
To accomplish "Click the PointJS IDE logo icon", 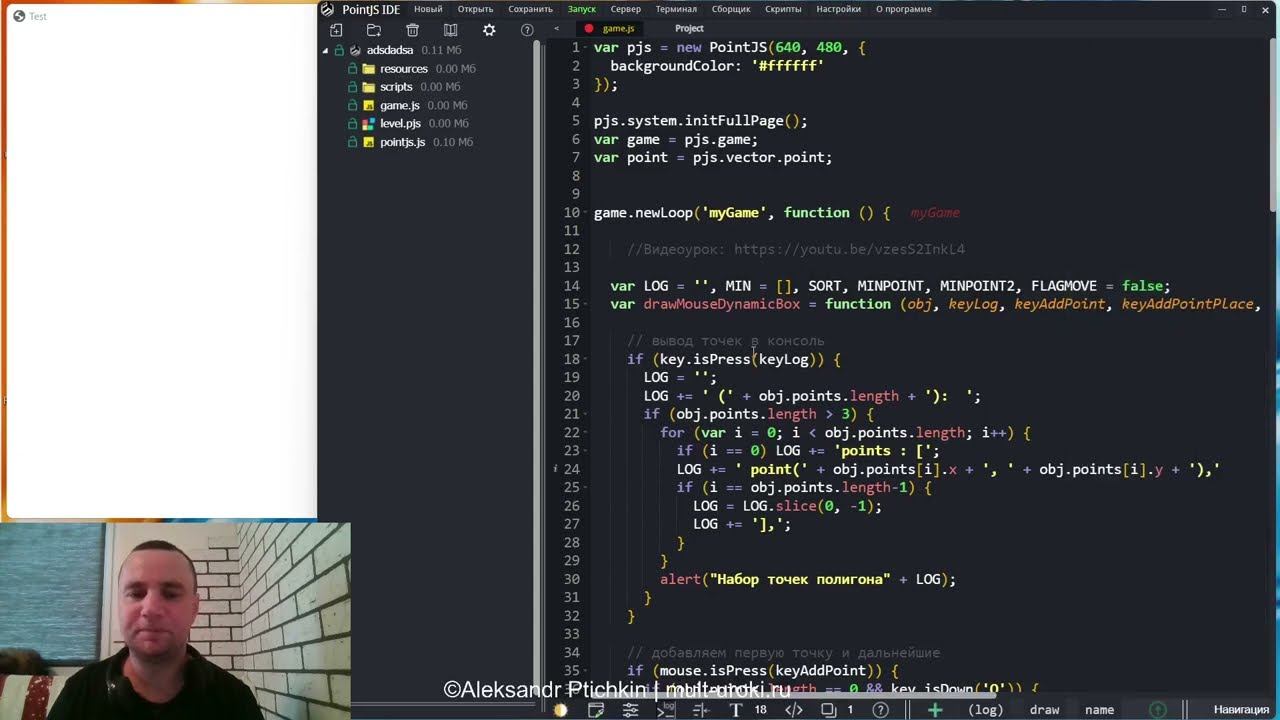I will coord(327,9).
